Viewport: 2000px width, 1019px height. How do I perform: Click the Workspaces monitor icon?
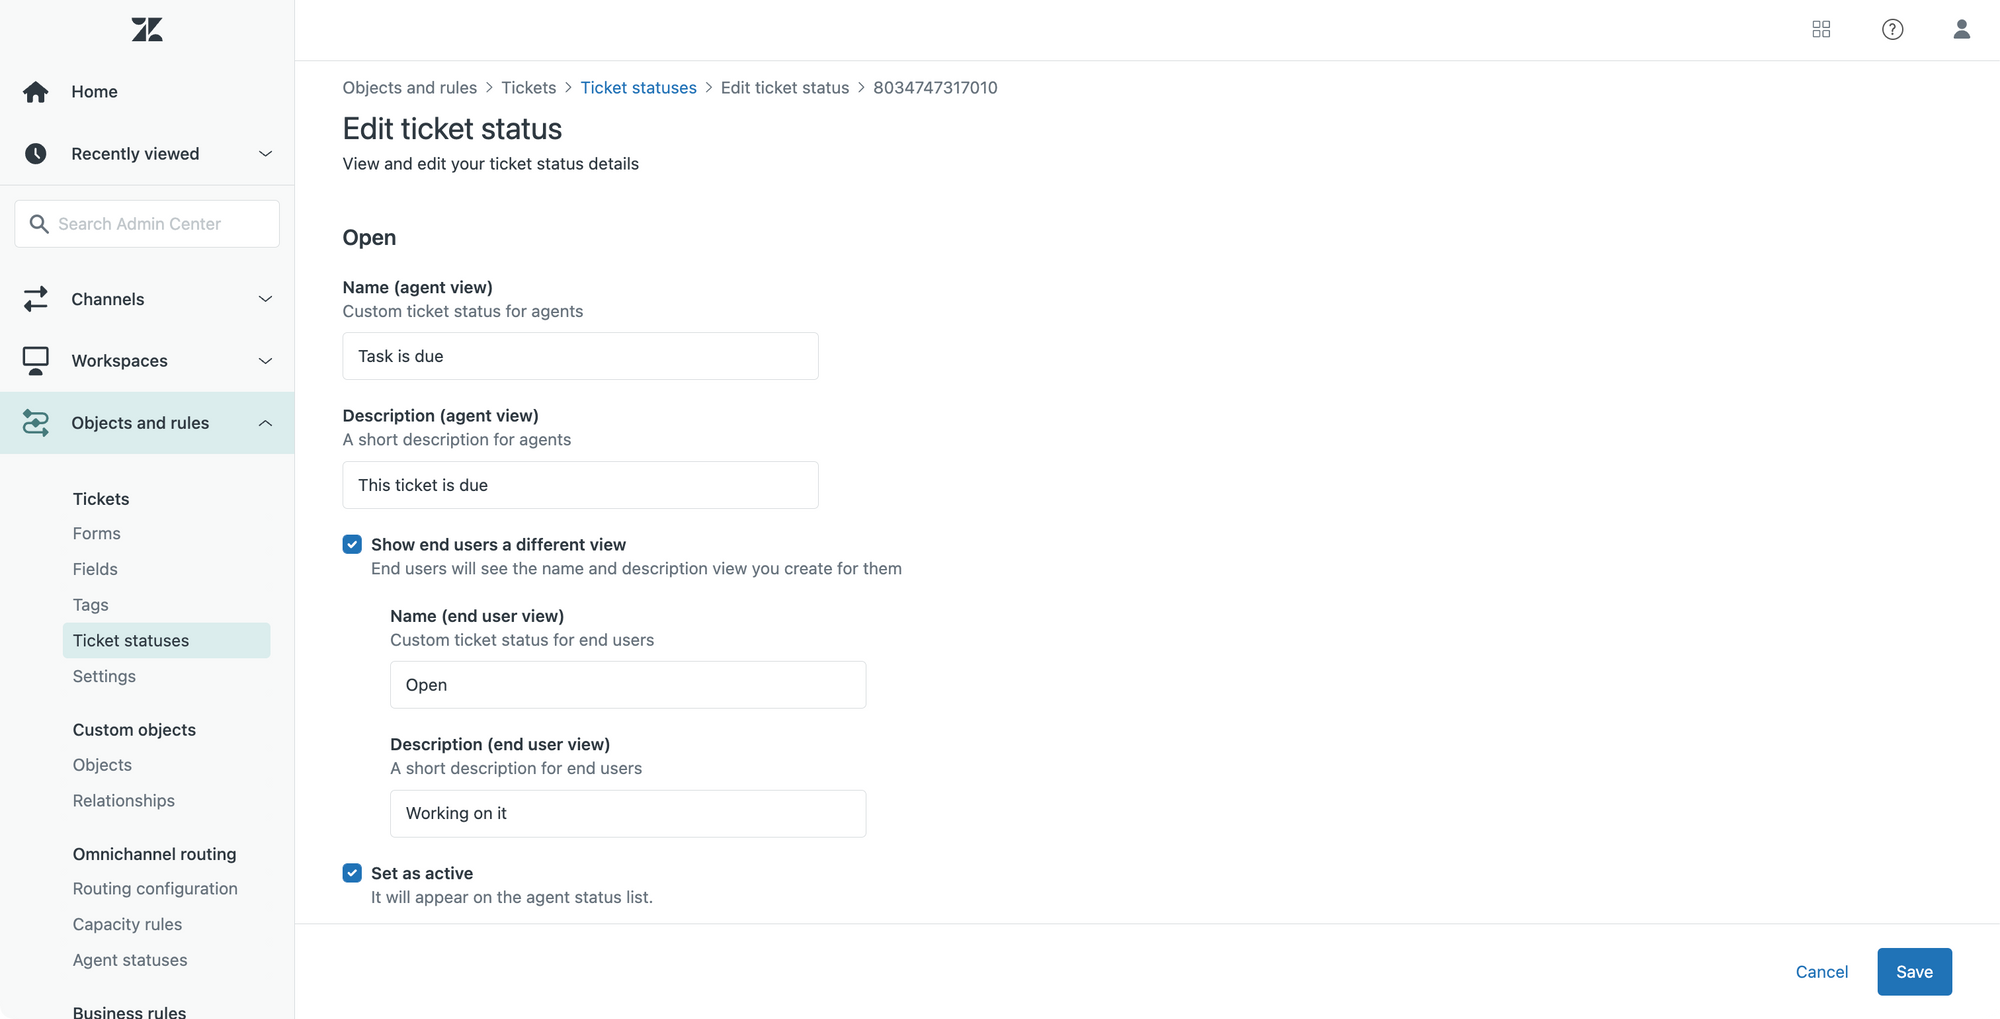(x=36, y=361)
